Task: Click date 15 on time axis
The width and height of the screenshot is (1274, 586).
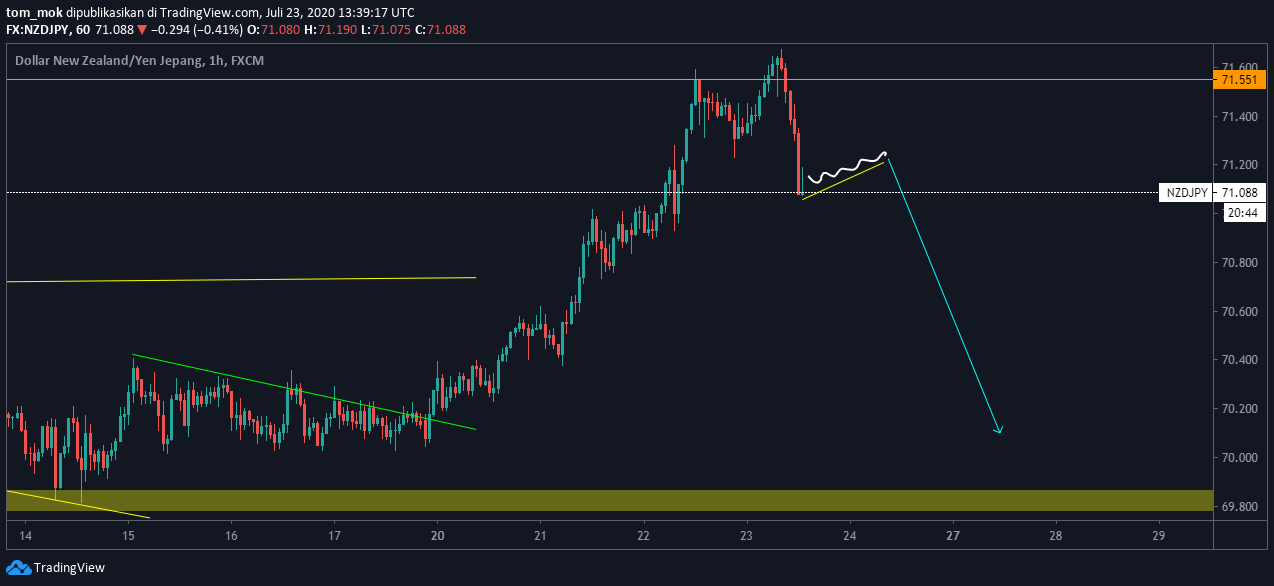Action: [x=128, y=535]
